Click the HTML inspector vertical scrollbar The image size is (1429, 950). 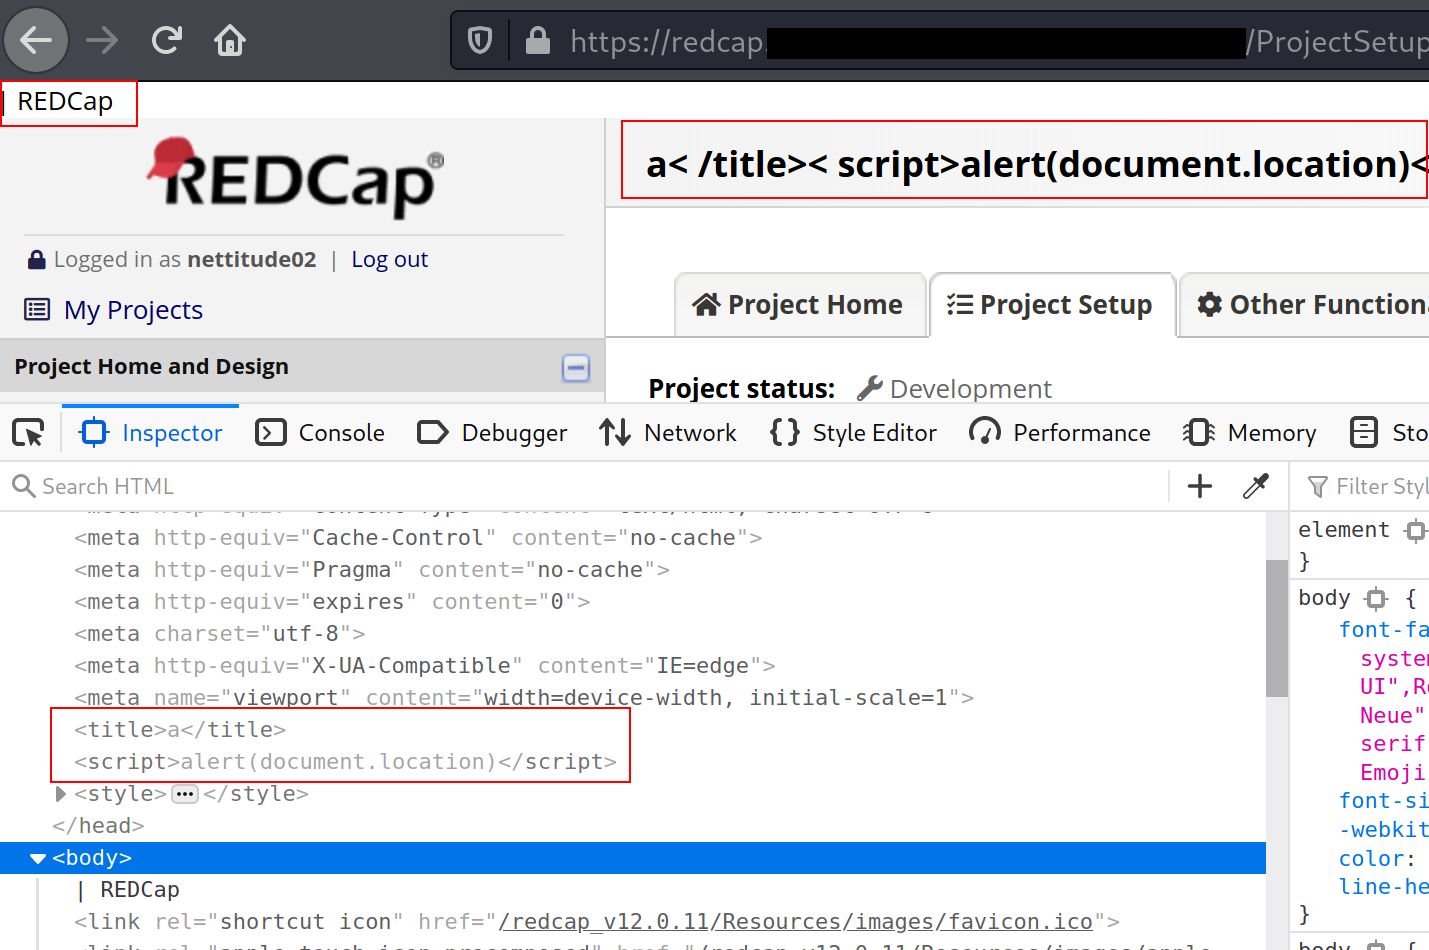tap(1276, 628)
